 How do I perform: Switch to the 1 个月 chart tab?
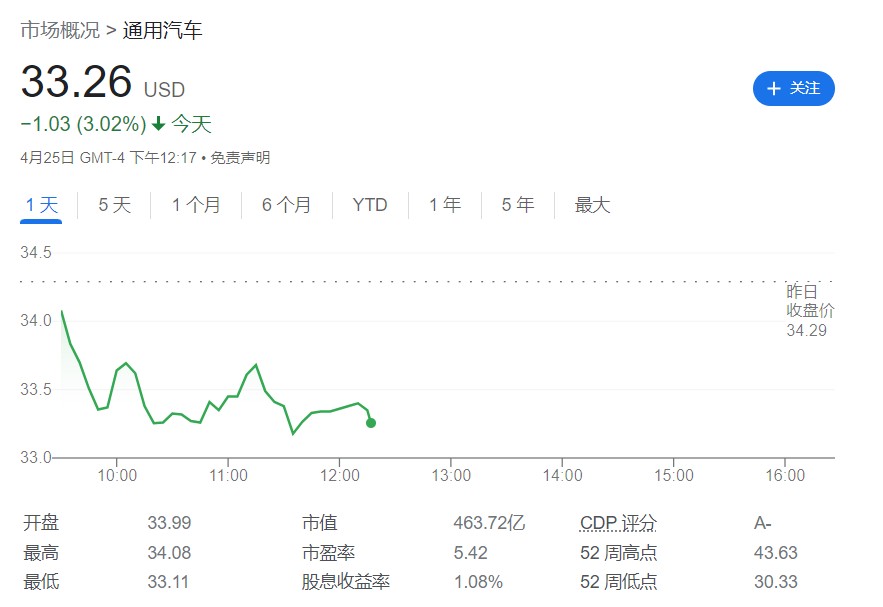[196, 205]
